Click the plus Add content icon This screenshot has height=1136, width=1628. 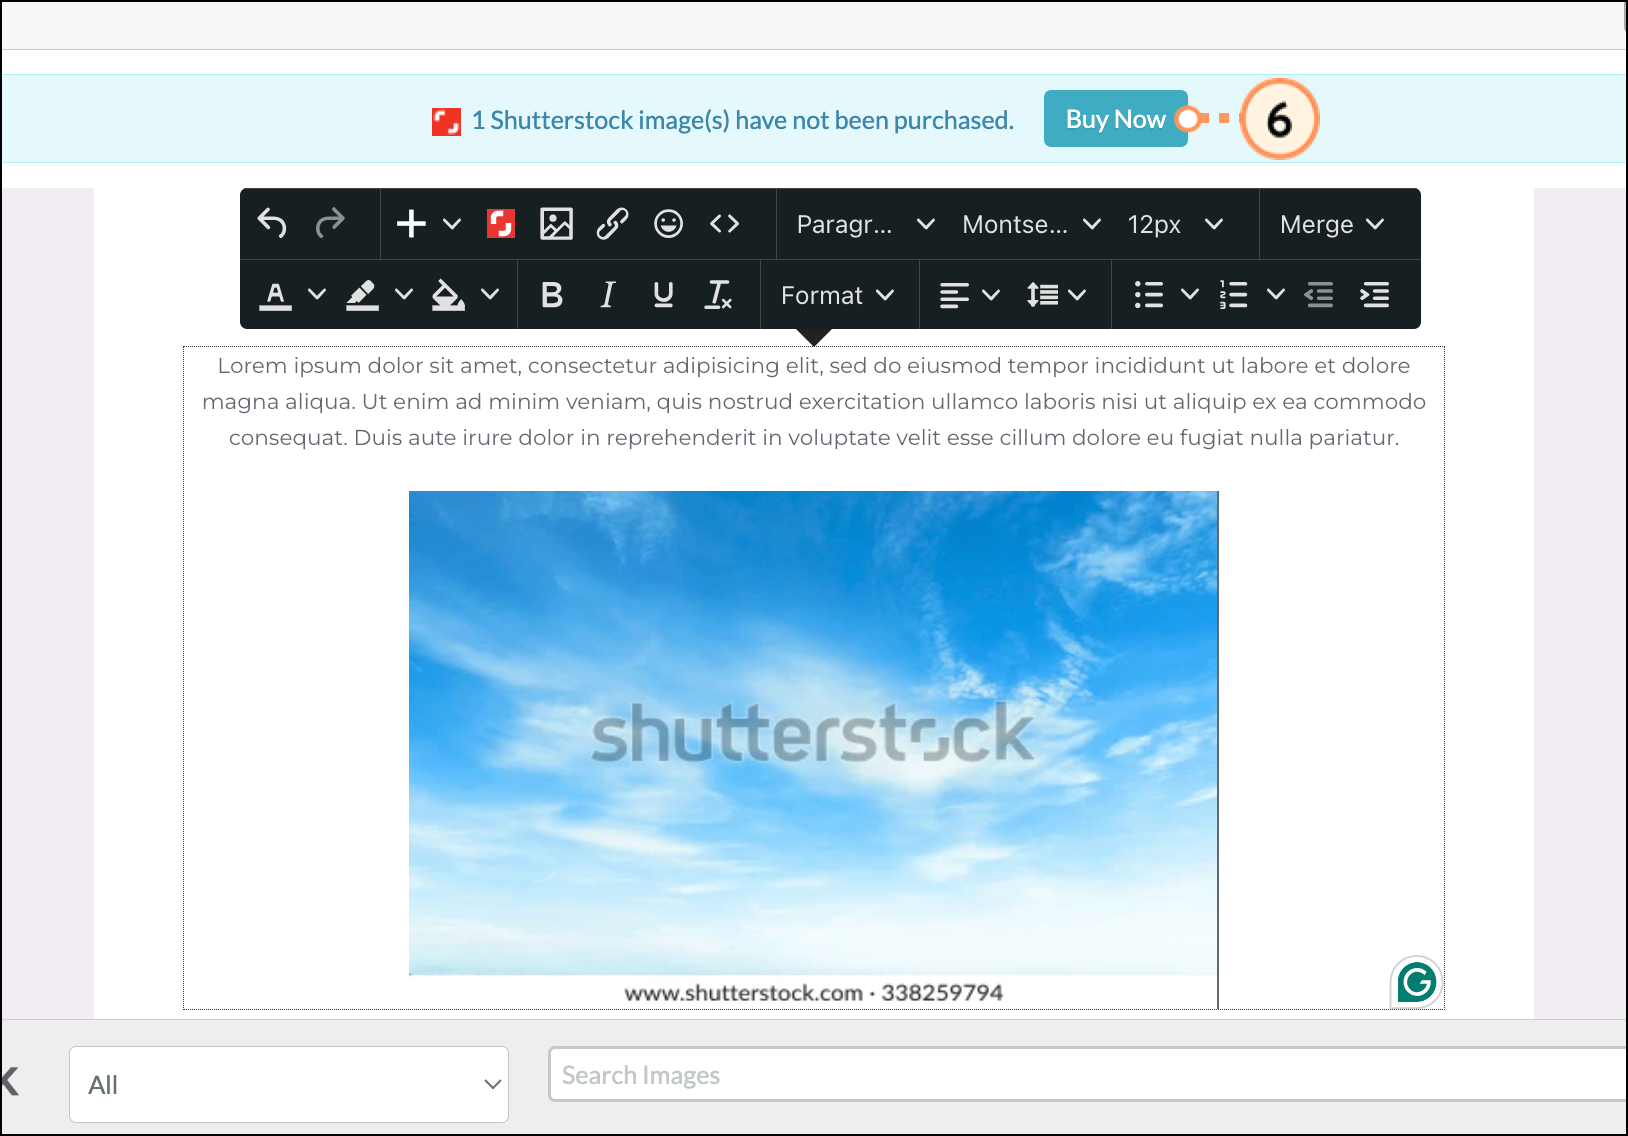coord(411,224)
